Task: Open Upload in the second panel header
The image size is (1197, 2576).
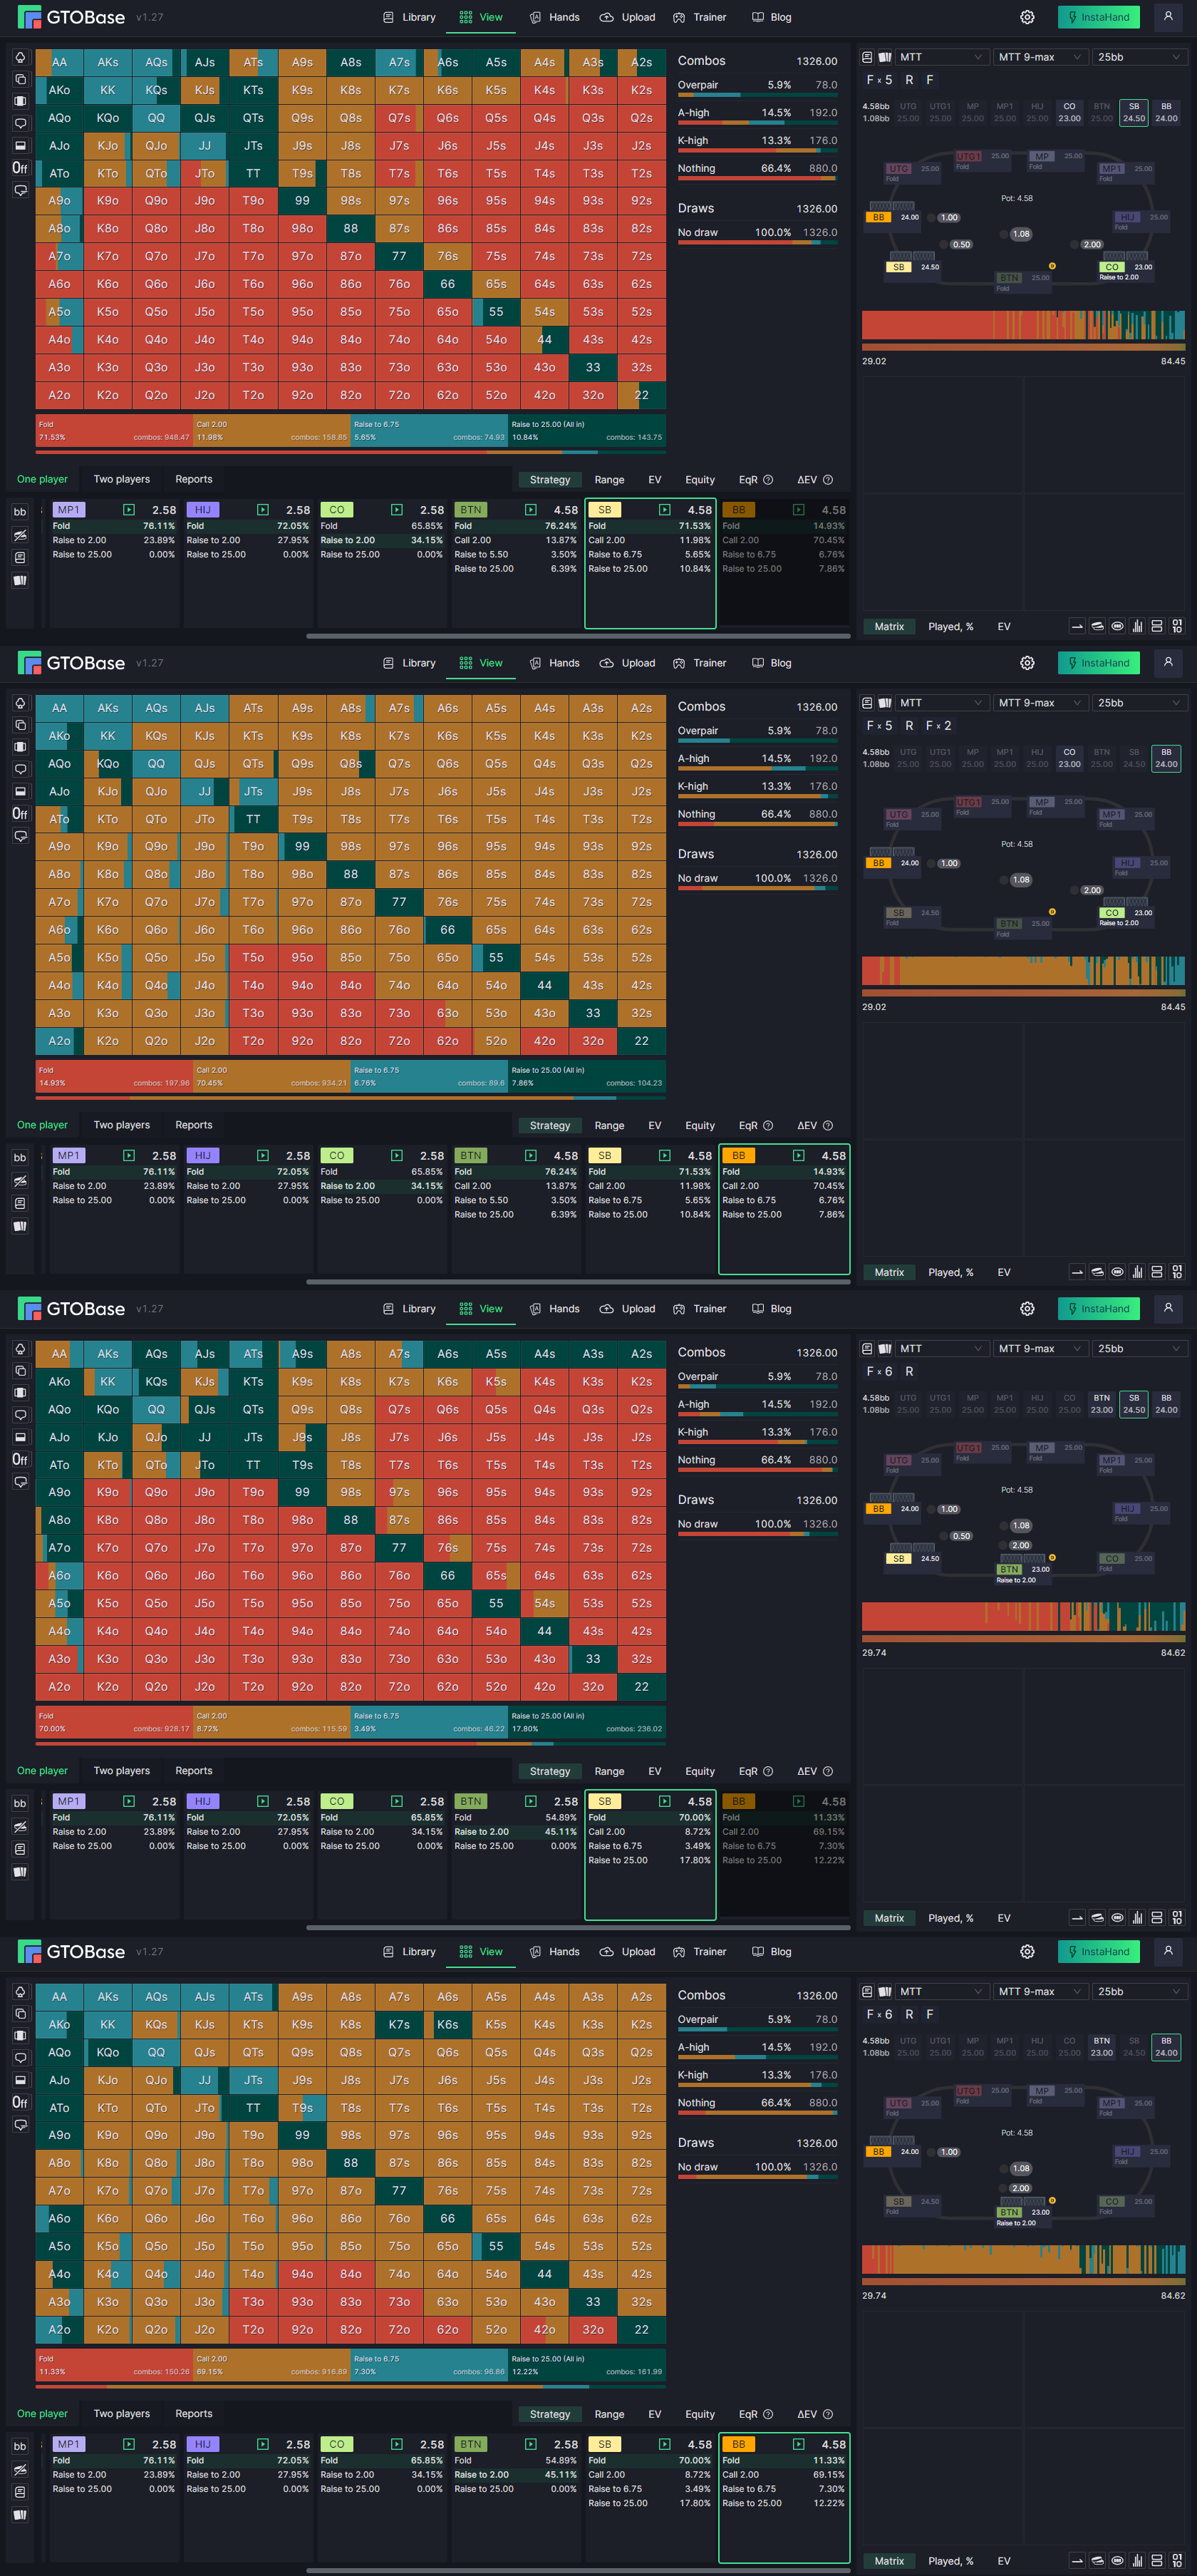Action: pyautogui.click(x=627, y=663)
